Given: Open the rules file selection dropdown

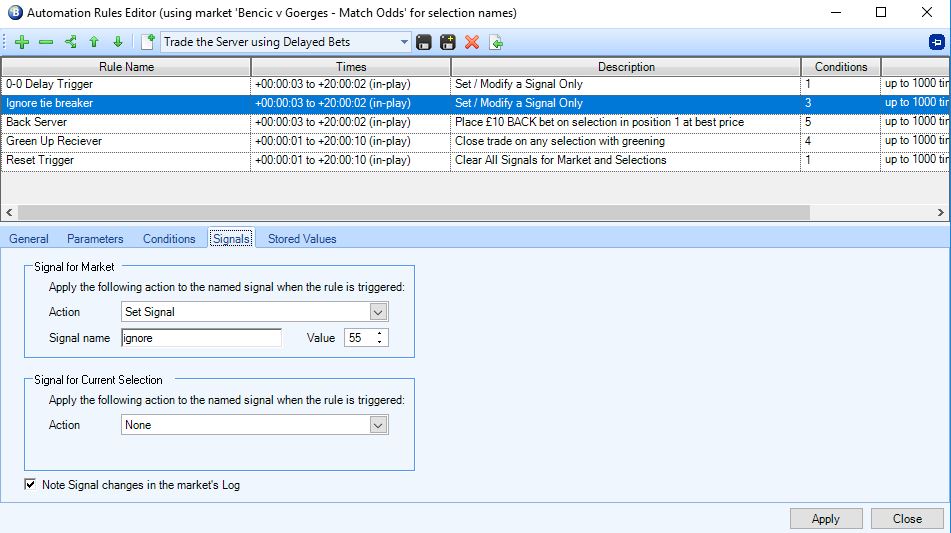Looking at the screenshot, I should pyautogui.click(x=404, y=42).
